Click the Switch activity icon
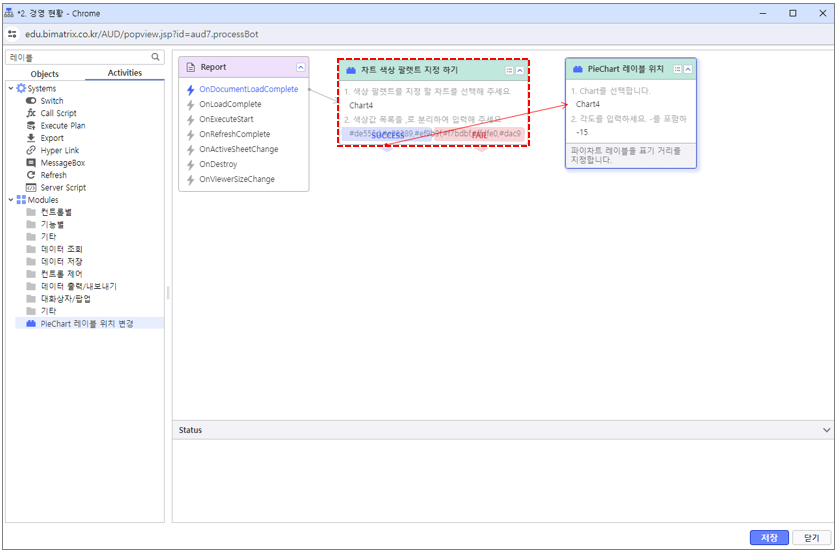This screenshot has width=836, height=552. coord(32,101)
